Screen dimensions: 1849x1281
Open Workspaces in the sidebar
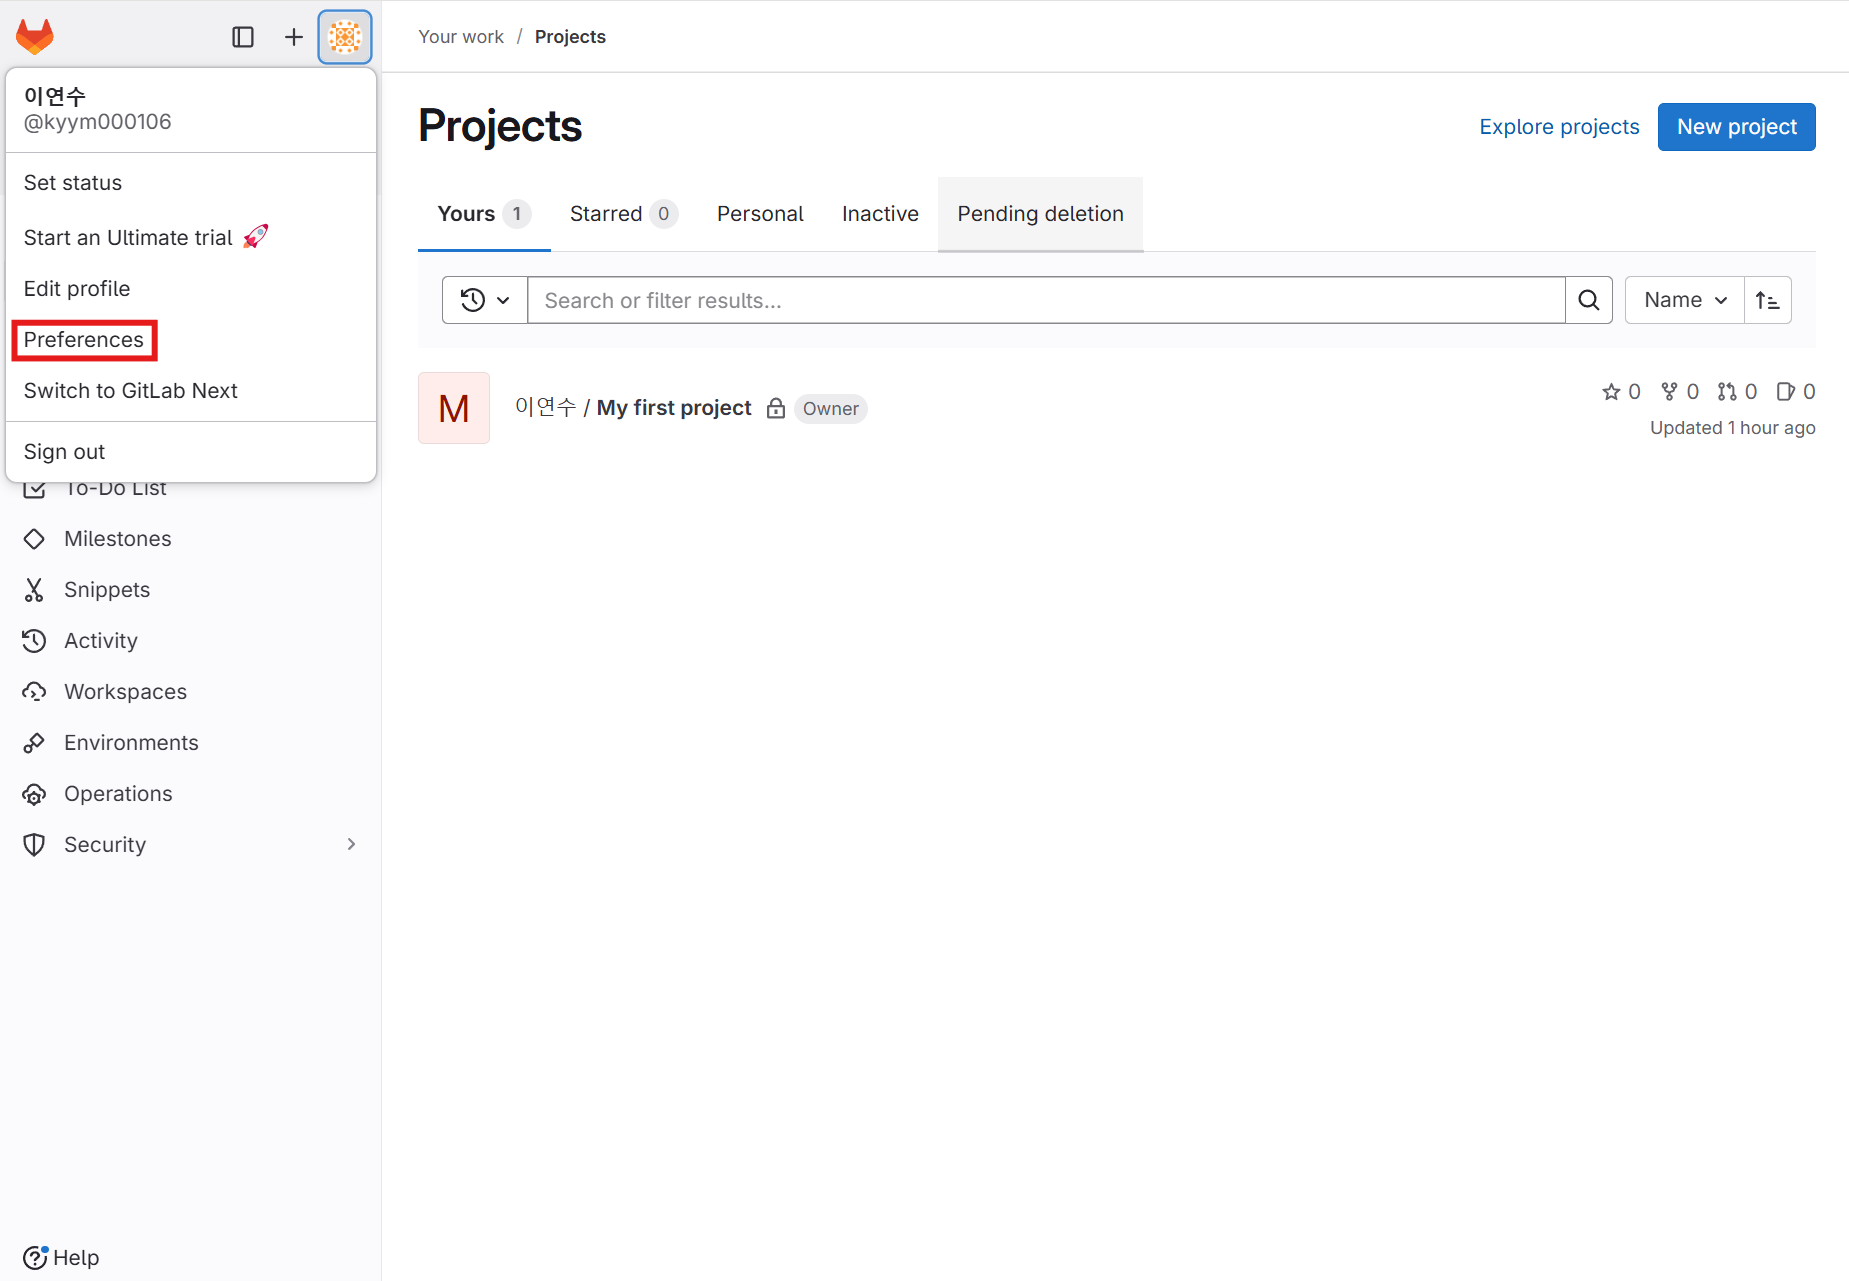[x=124, y=691]
